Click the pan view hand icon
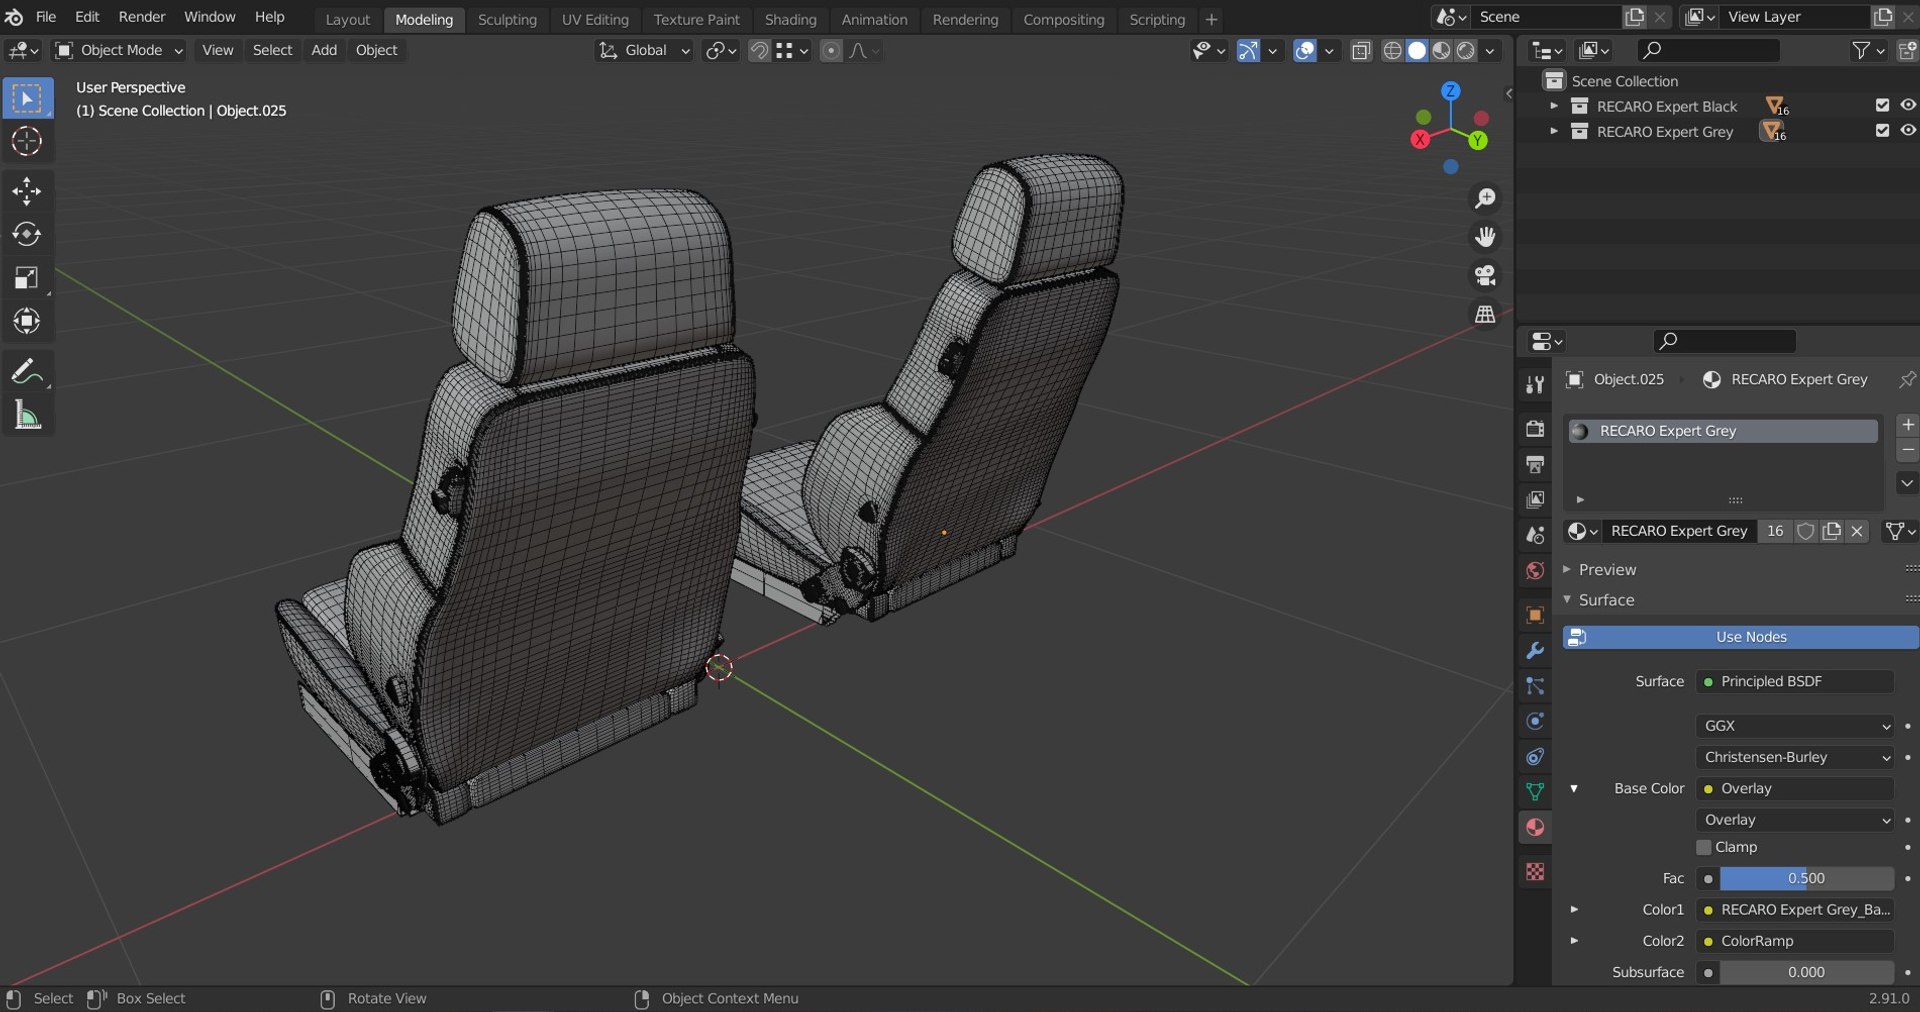The height and width of the screenshot is (1012, 1920). 1485,237
